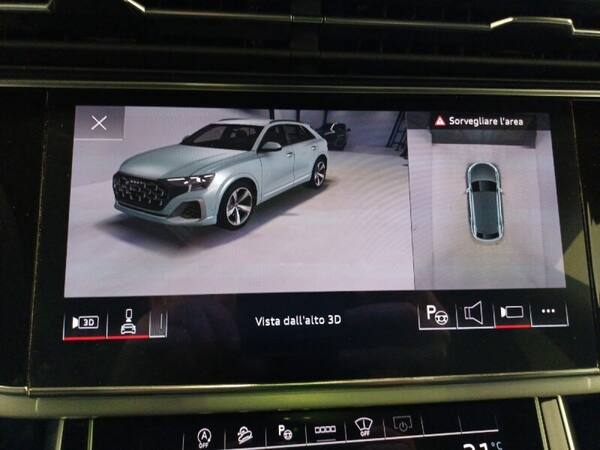
Task: Tap the overhead car thumbnail view
Action: pyautogui.click(x=484, y=200)
